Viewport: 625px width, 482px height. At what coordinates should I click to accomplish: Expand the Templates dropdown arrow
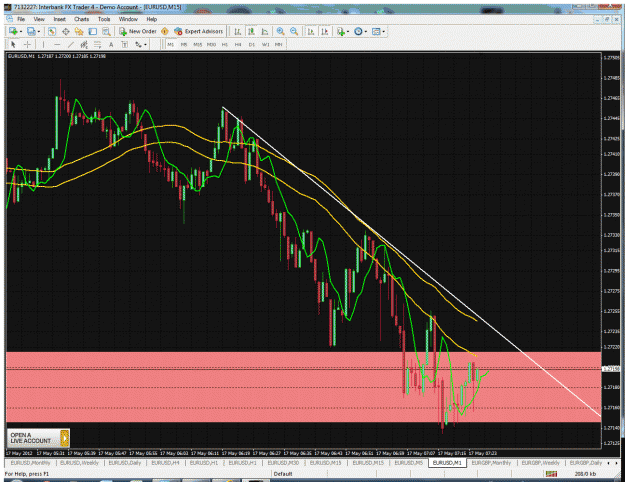(383, 31)
